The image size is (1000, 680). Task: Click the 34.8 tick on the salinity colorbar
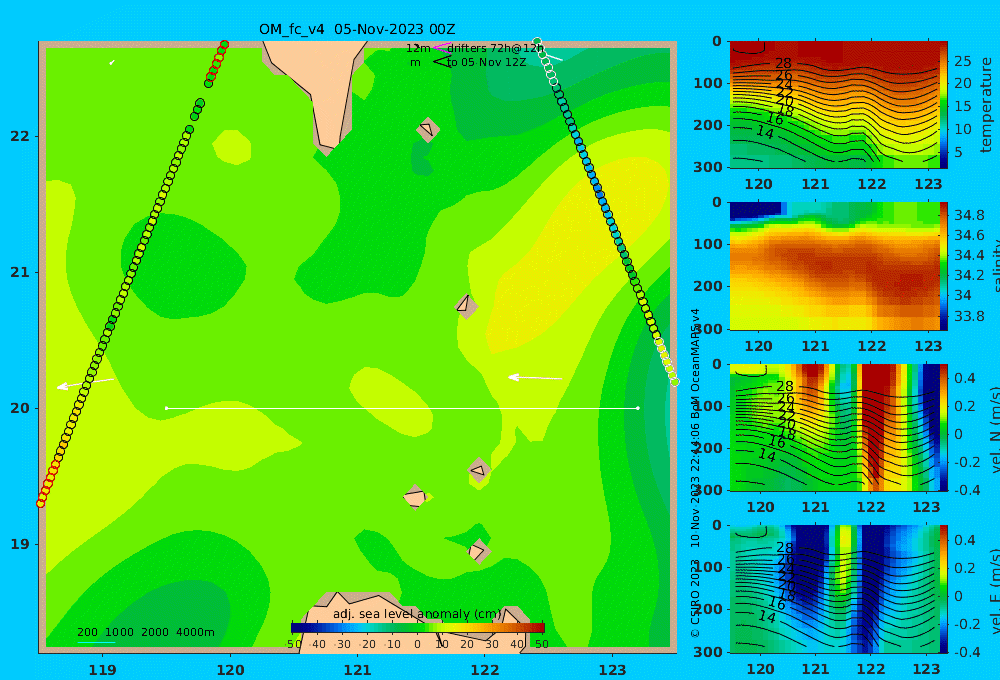click(969, 215)
